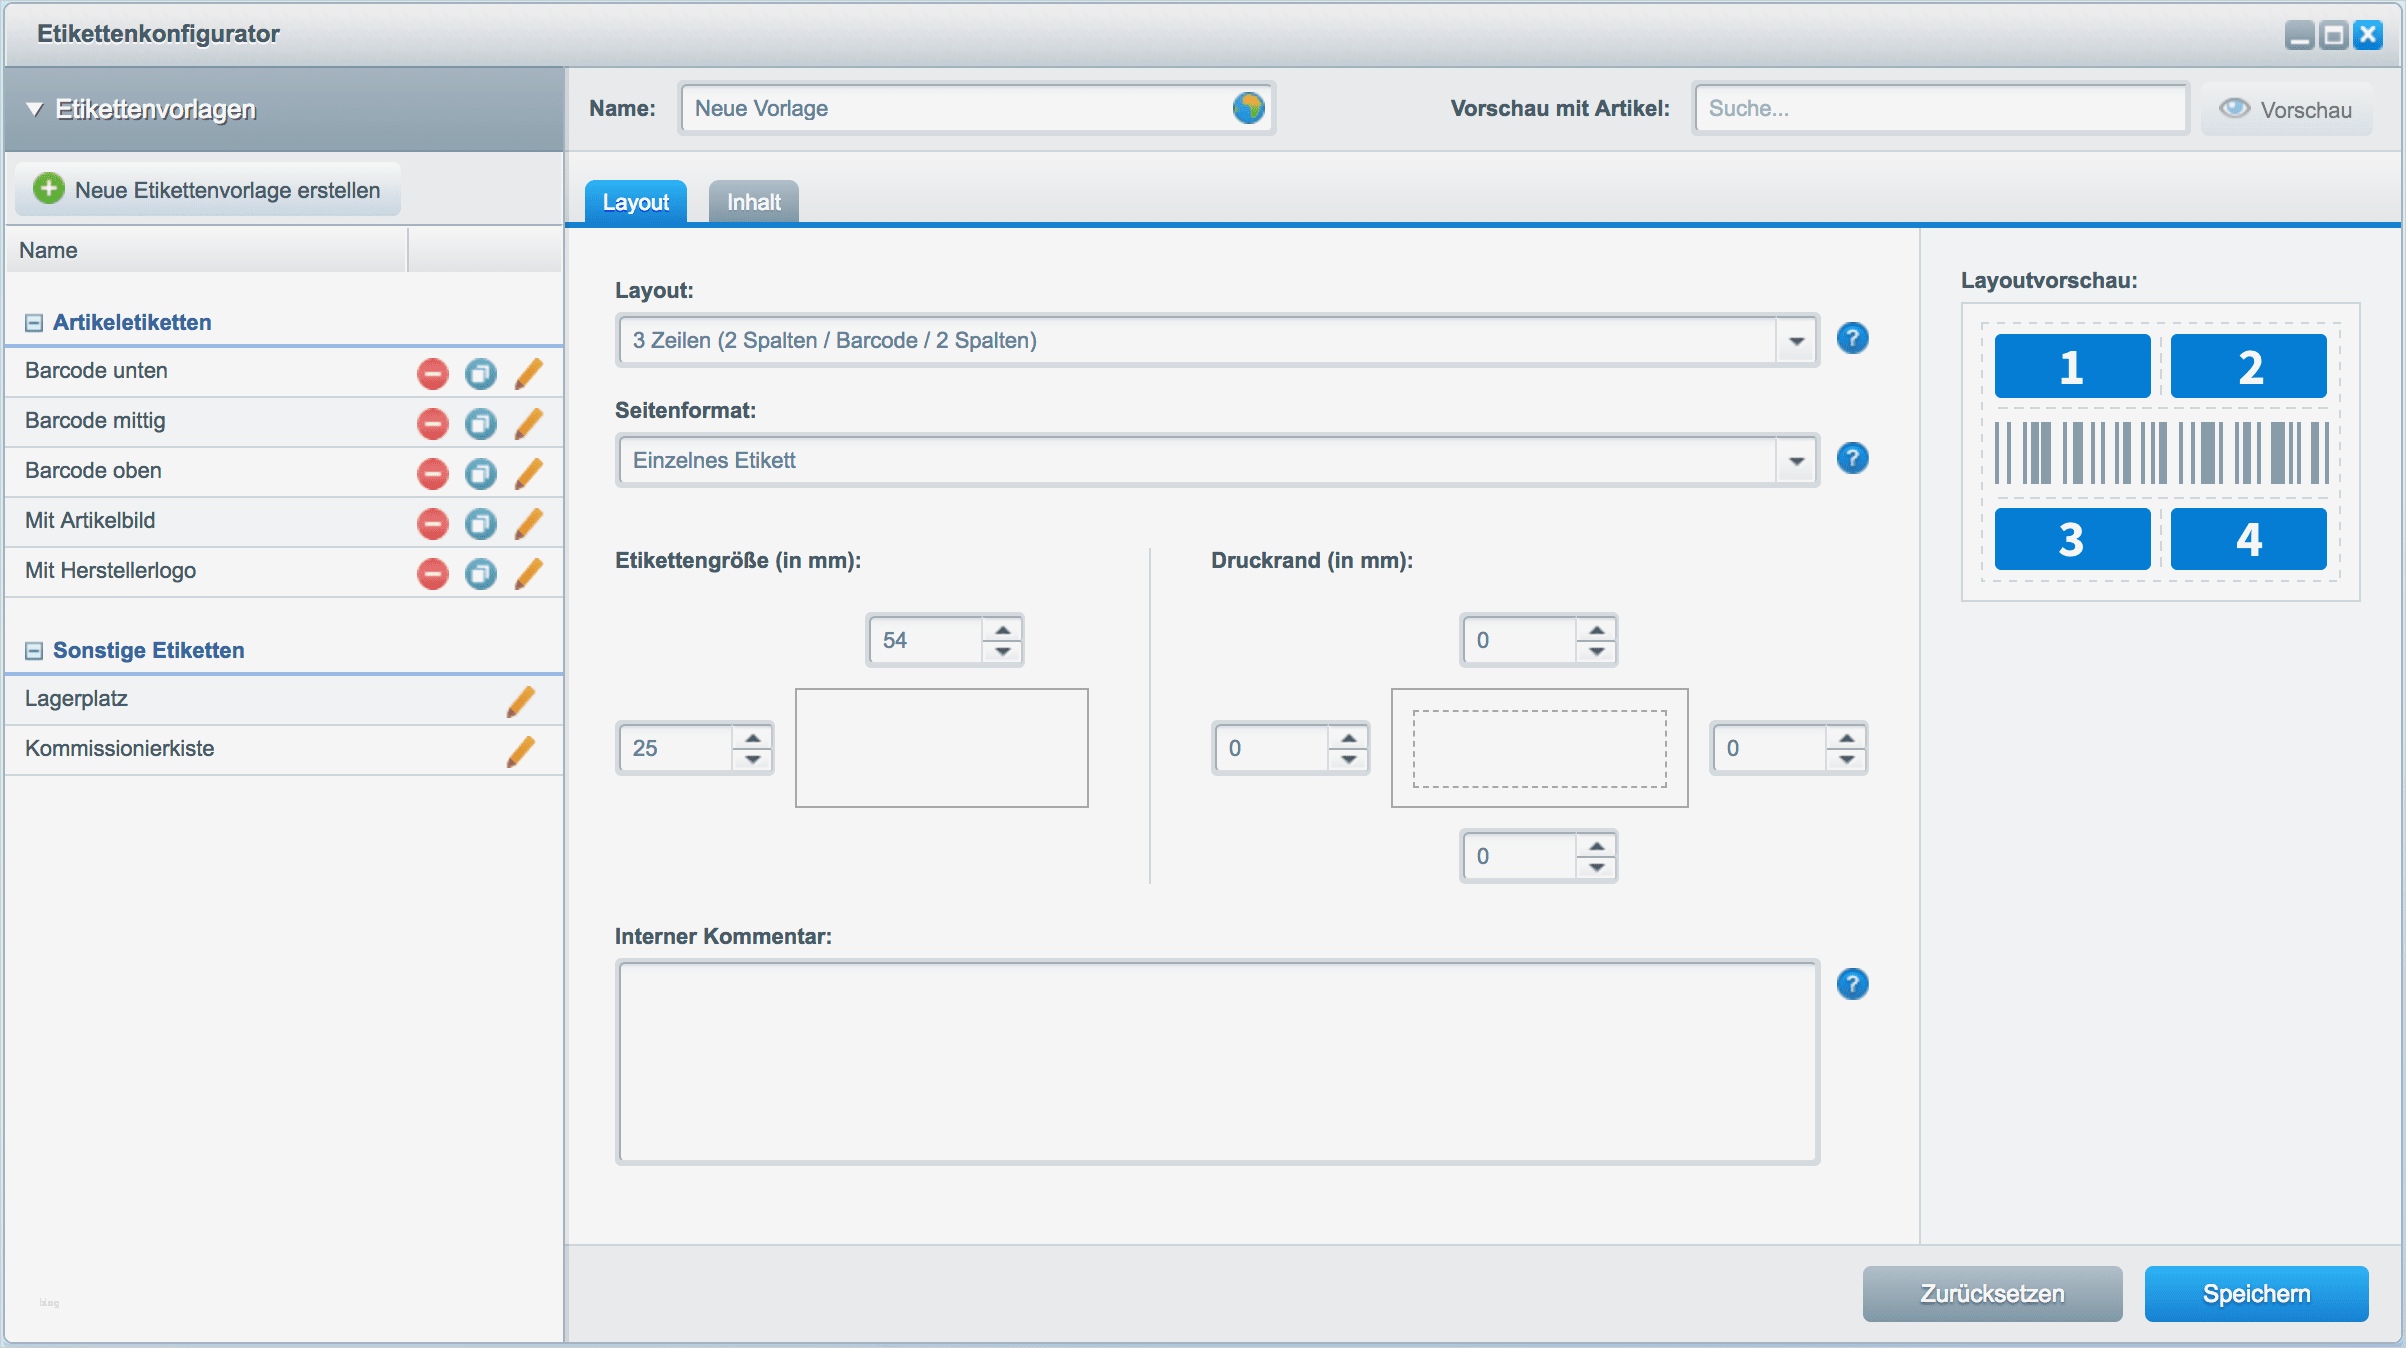Open the Seitenformat dropdown
Screen dimensions: 2406x1348
pyautogui.click(x=1796, y=461)
